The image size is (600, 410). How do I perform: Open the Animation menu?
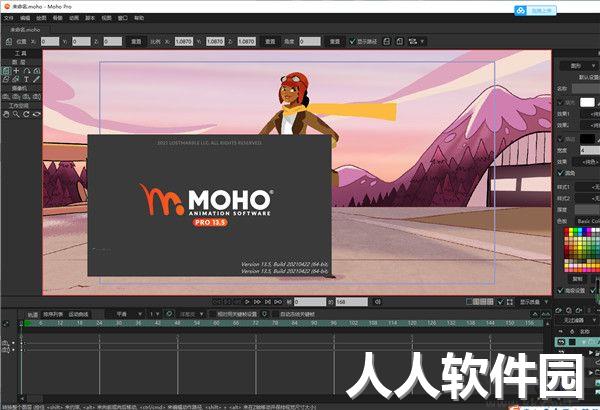[73, 18]
